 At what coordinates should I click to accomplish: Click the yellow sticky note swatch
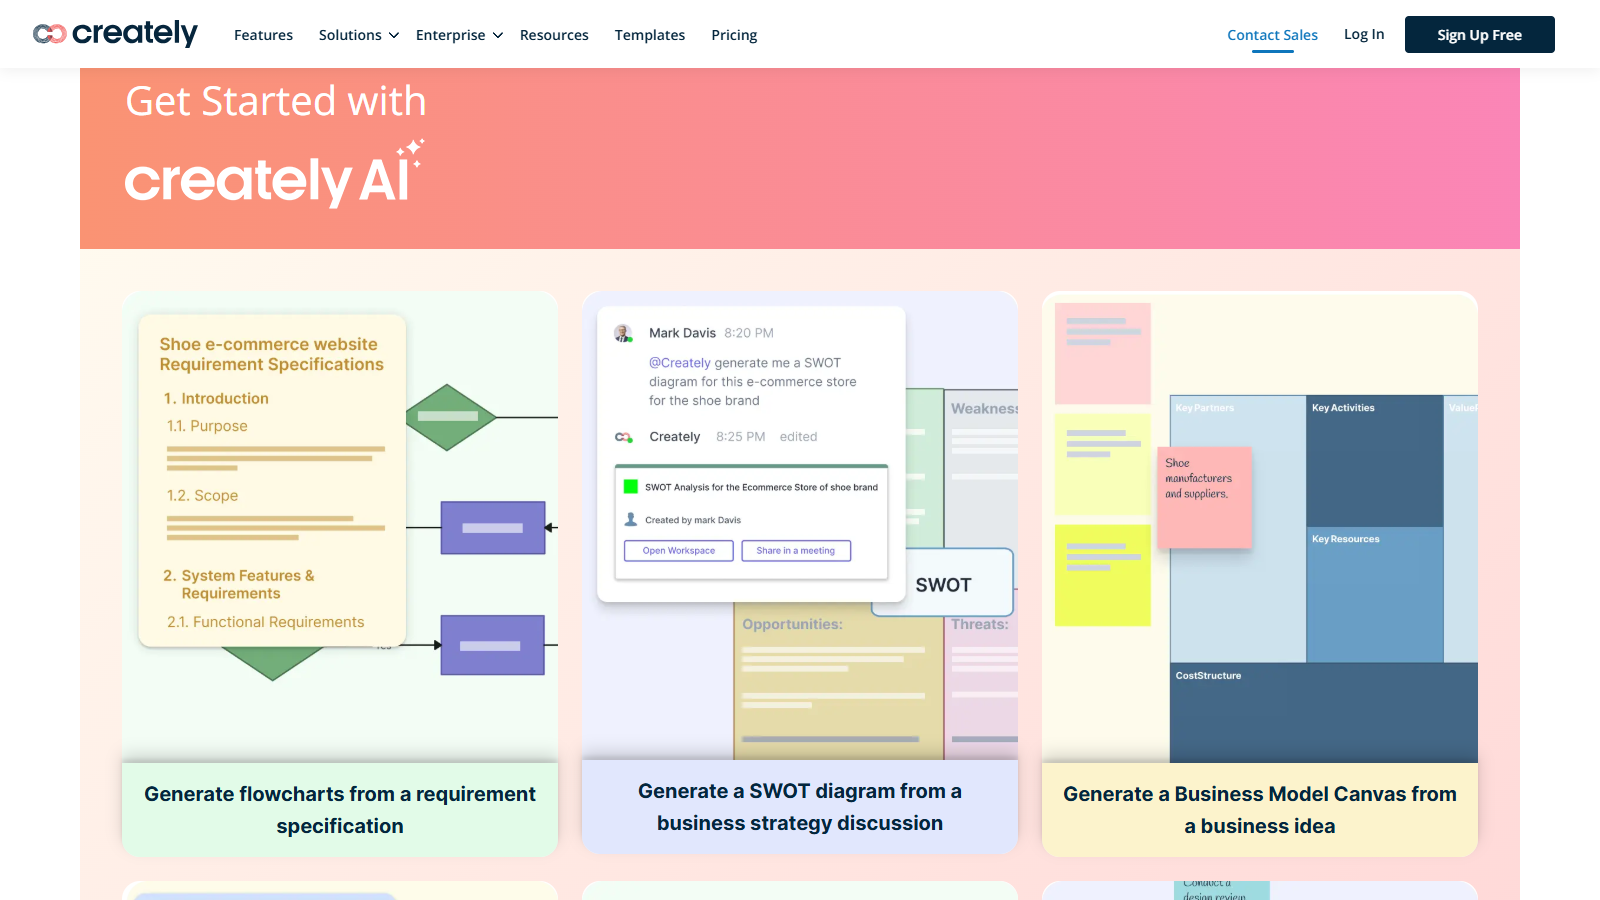(x=1103, y=575)
